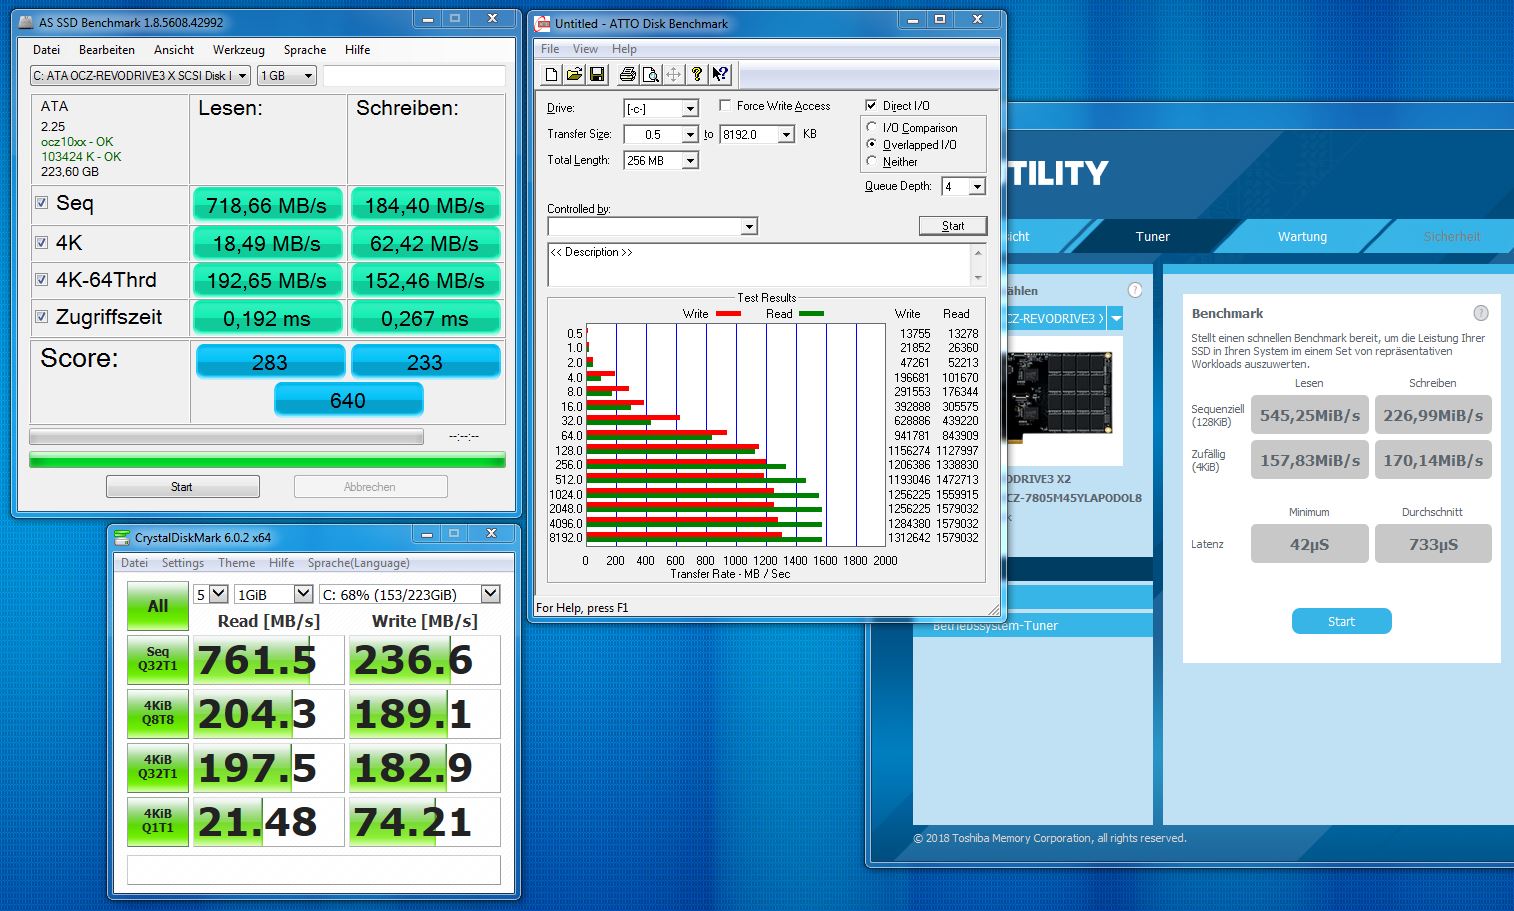Click the Save floppy icon in ATTO
The image size is (1514, 911).
coord(597,74)
